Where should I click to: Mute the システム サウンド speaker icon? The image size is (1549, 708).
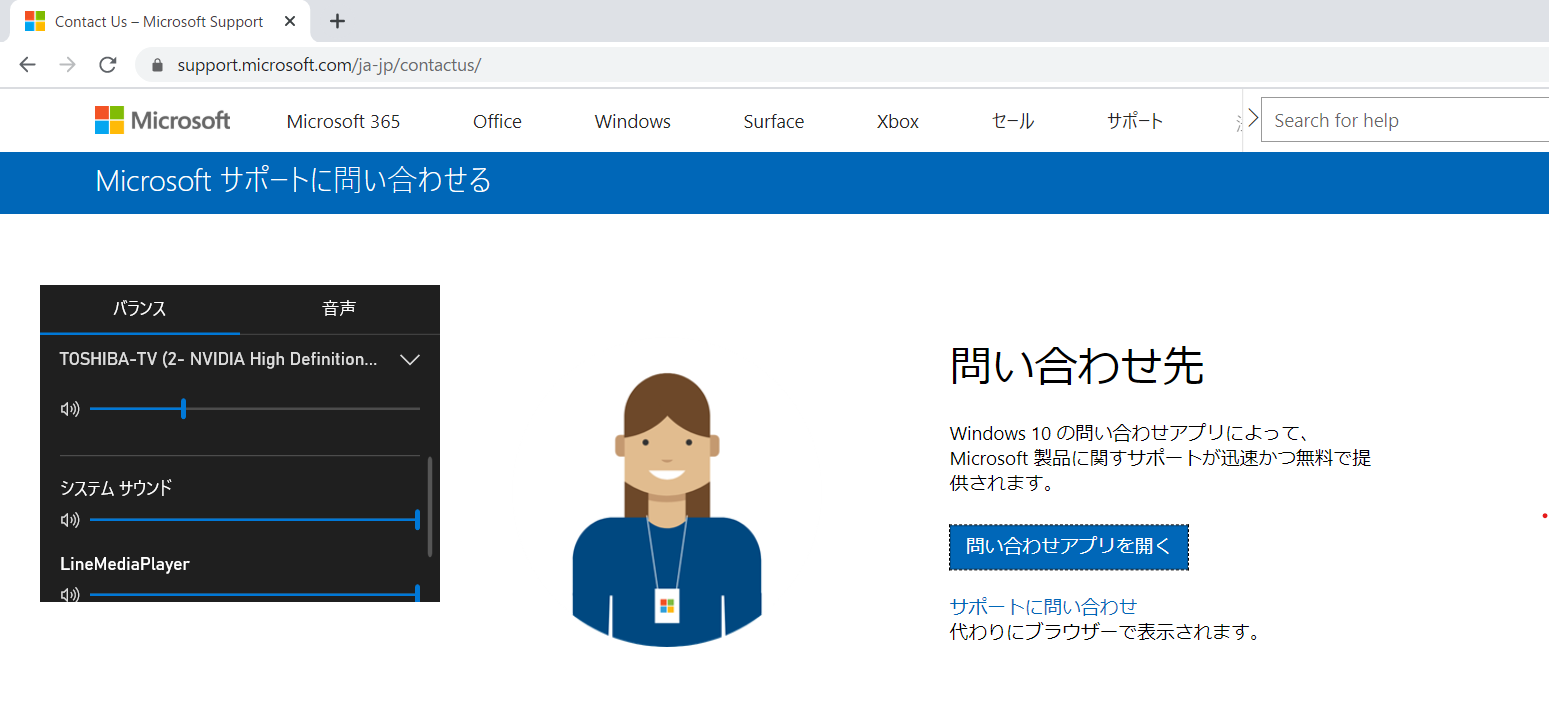[x=70, y=520]
